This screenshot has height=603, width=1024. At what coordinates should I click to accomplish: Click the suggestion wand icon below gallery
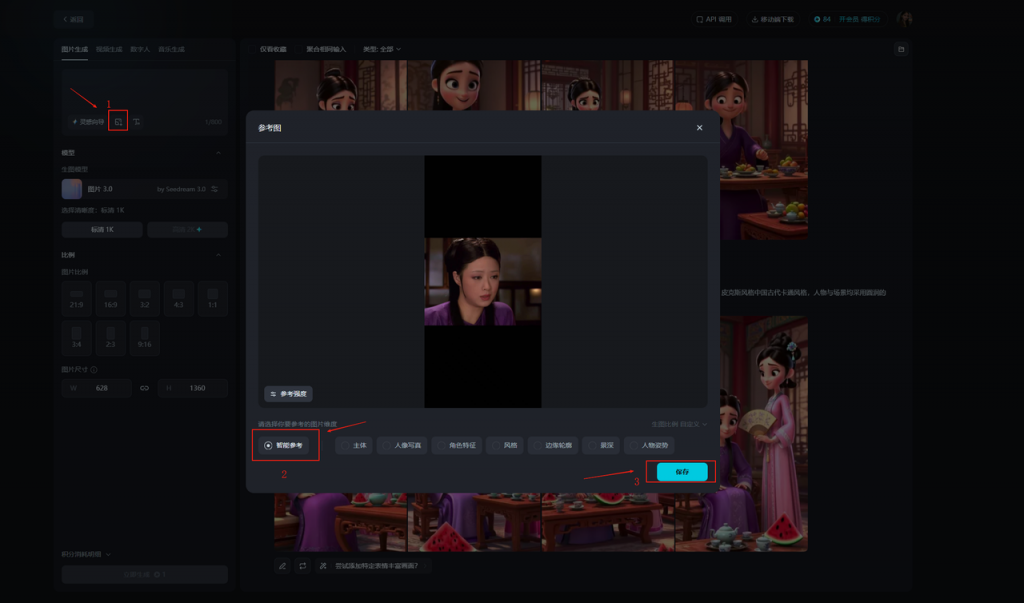coord(323,566)
